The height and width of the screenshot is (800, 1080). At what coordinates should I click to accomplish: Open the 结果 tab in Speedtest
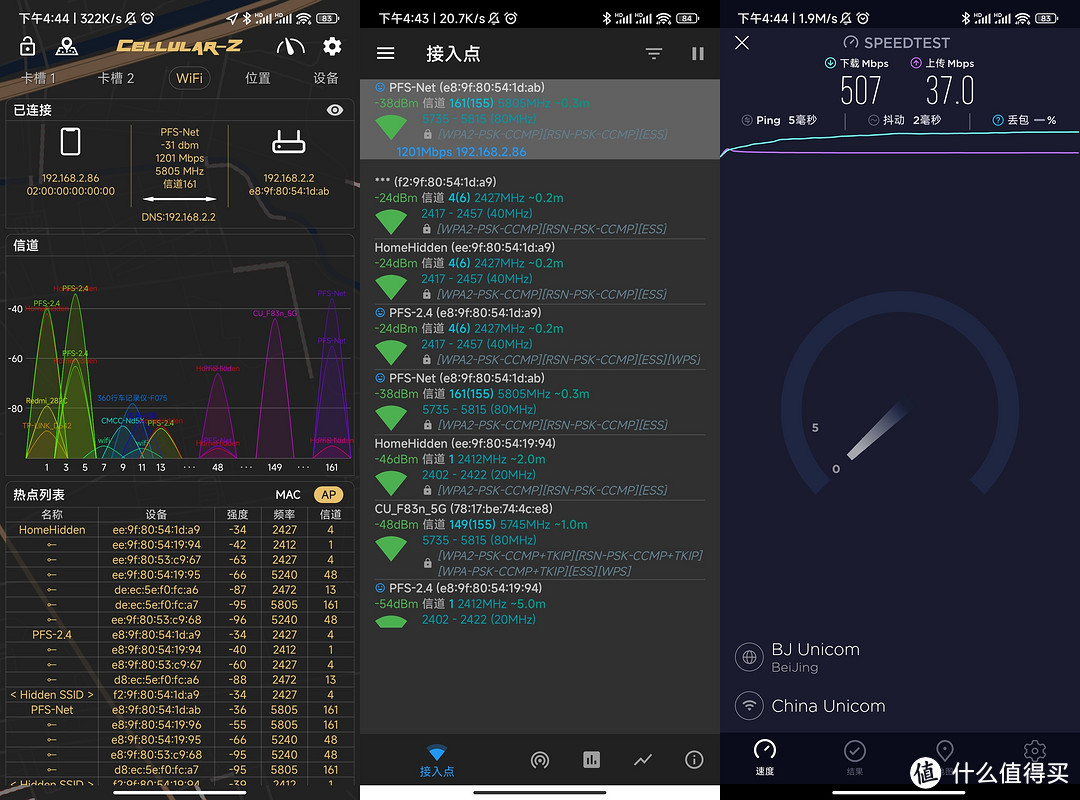(854, 756)
